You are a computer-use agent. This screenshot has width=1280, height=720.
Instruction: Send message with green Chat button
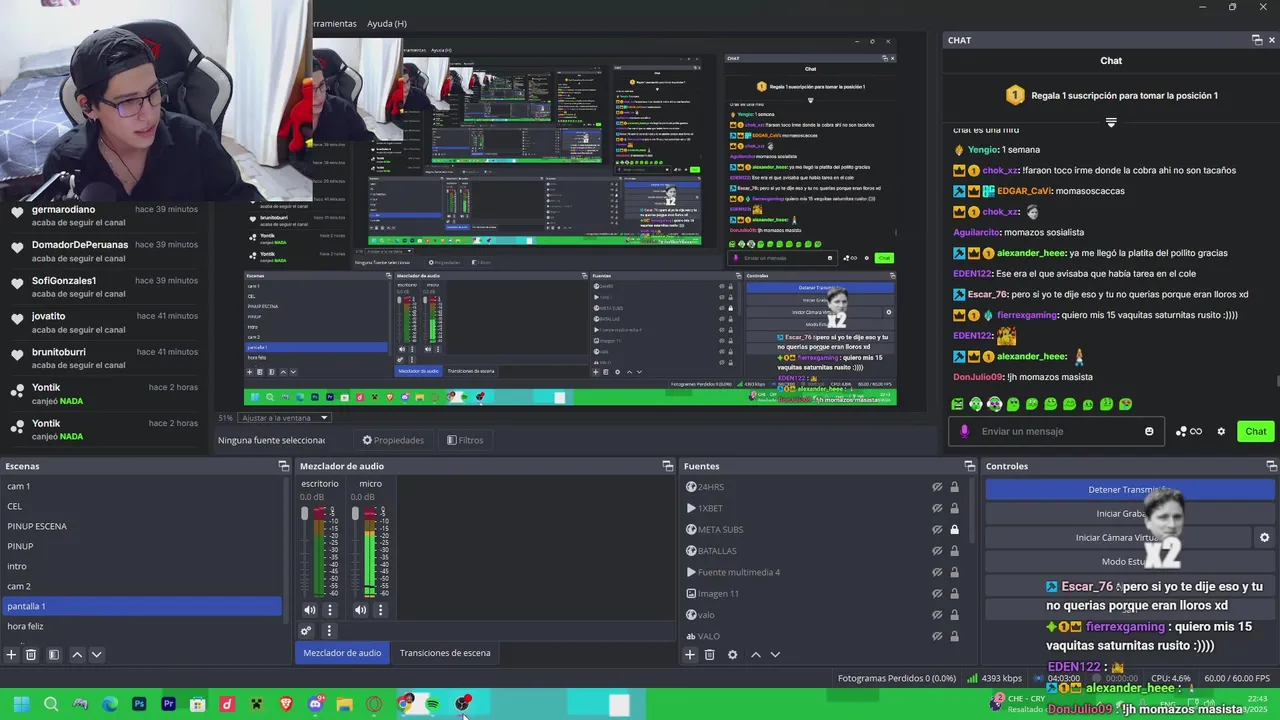pos(1255,431)
